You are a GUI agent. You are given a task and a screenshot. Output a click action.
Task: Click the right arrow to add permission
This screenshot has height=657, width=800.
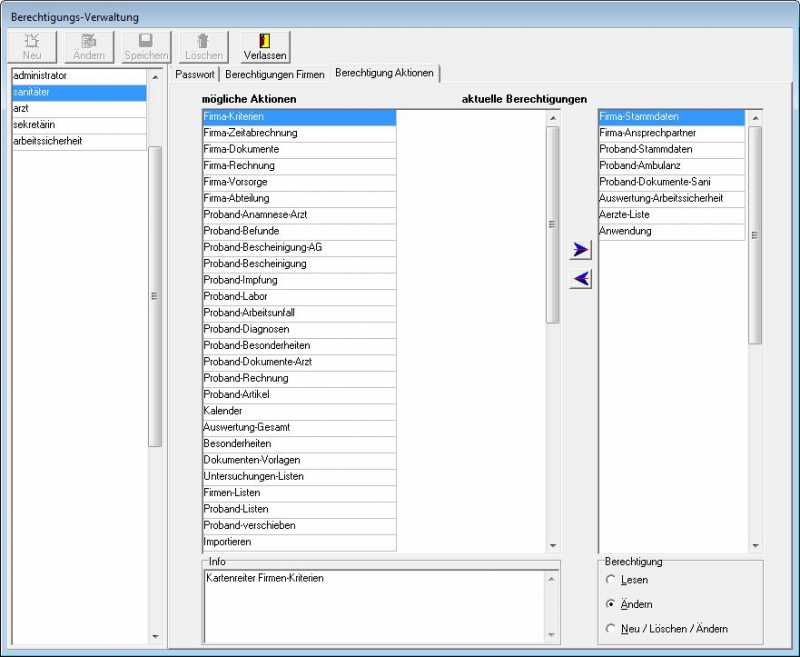tap(581, 250)
